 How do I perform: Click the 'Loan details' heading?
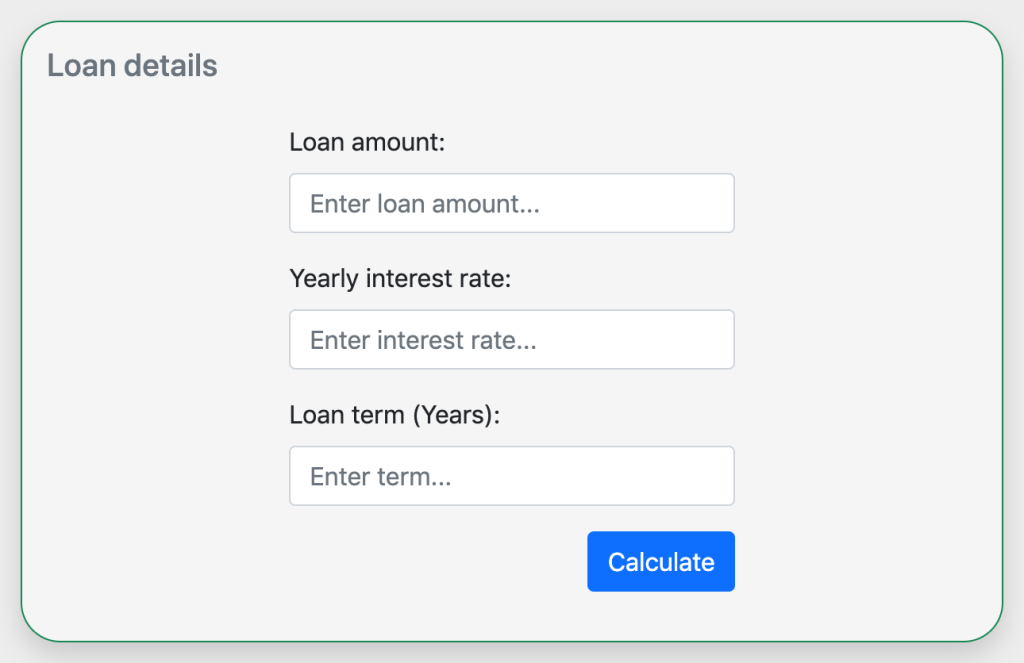tap(132, 66)
